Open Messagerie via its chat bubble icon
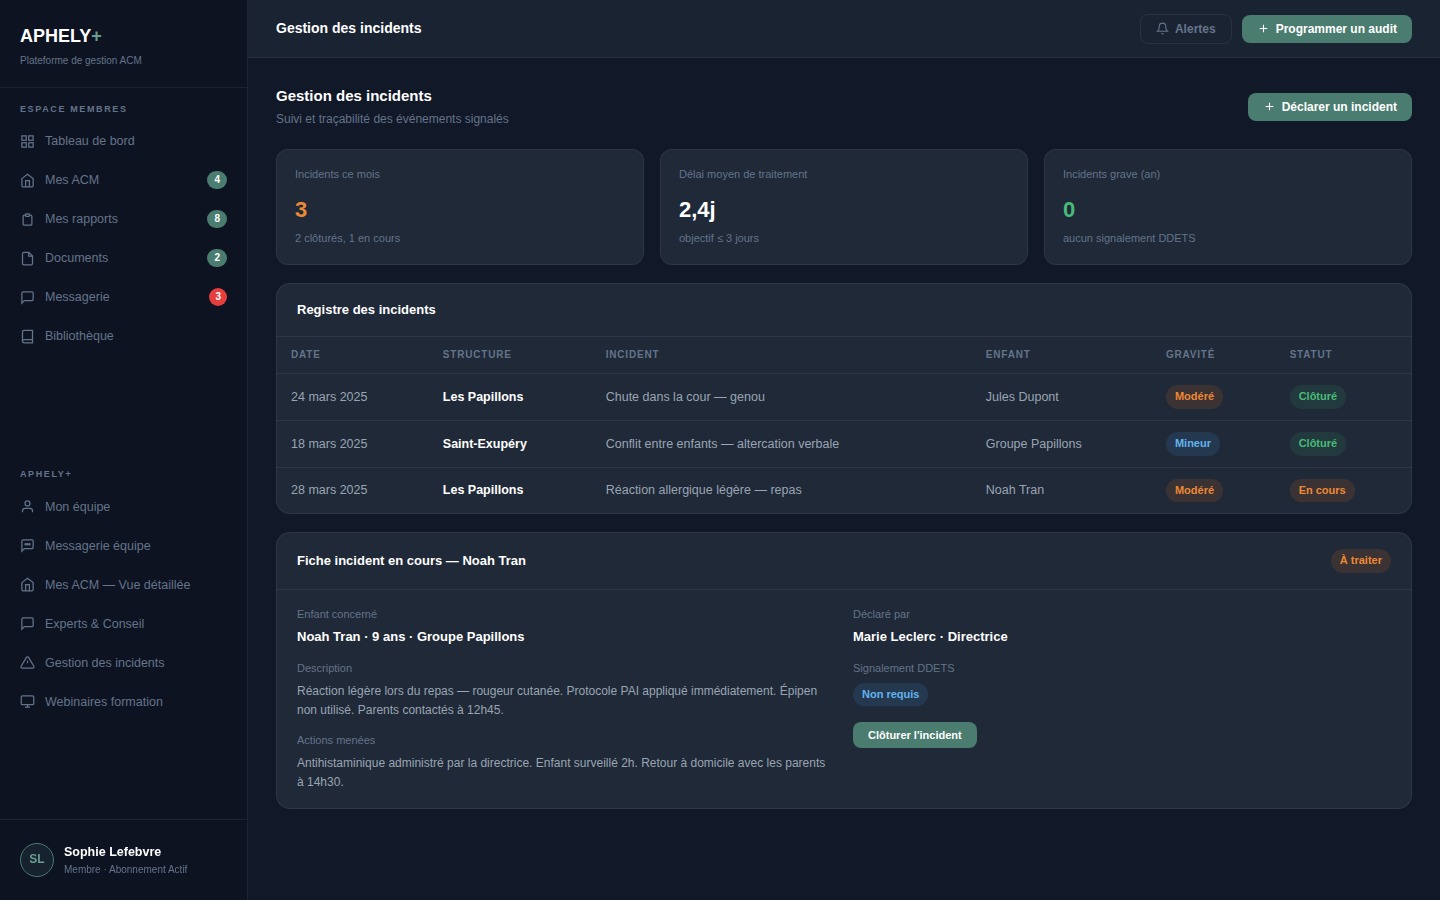The height and width of the screenshot is (900, 1440). (27, 297)
